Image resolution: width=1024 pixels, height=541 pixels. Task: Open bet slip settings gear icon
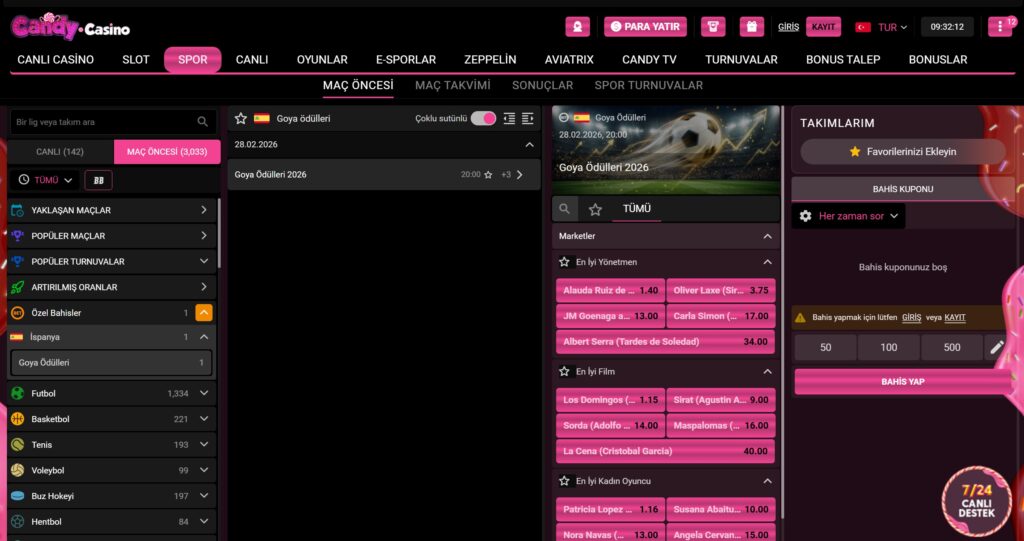(805, 216)
